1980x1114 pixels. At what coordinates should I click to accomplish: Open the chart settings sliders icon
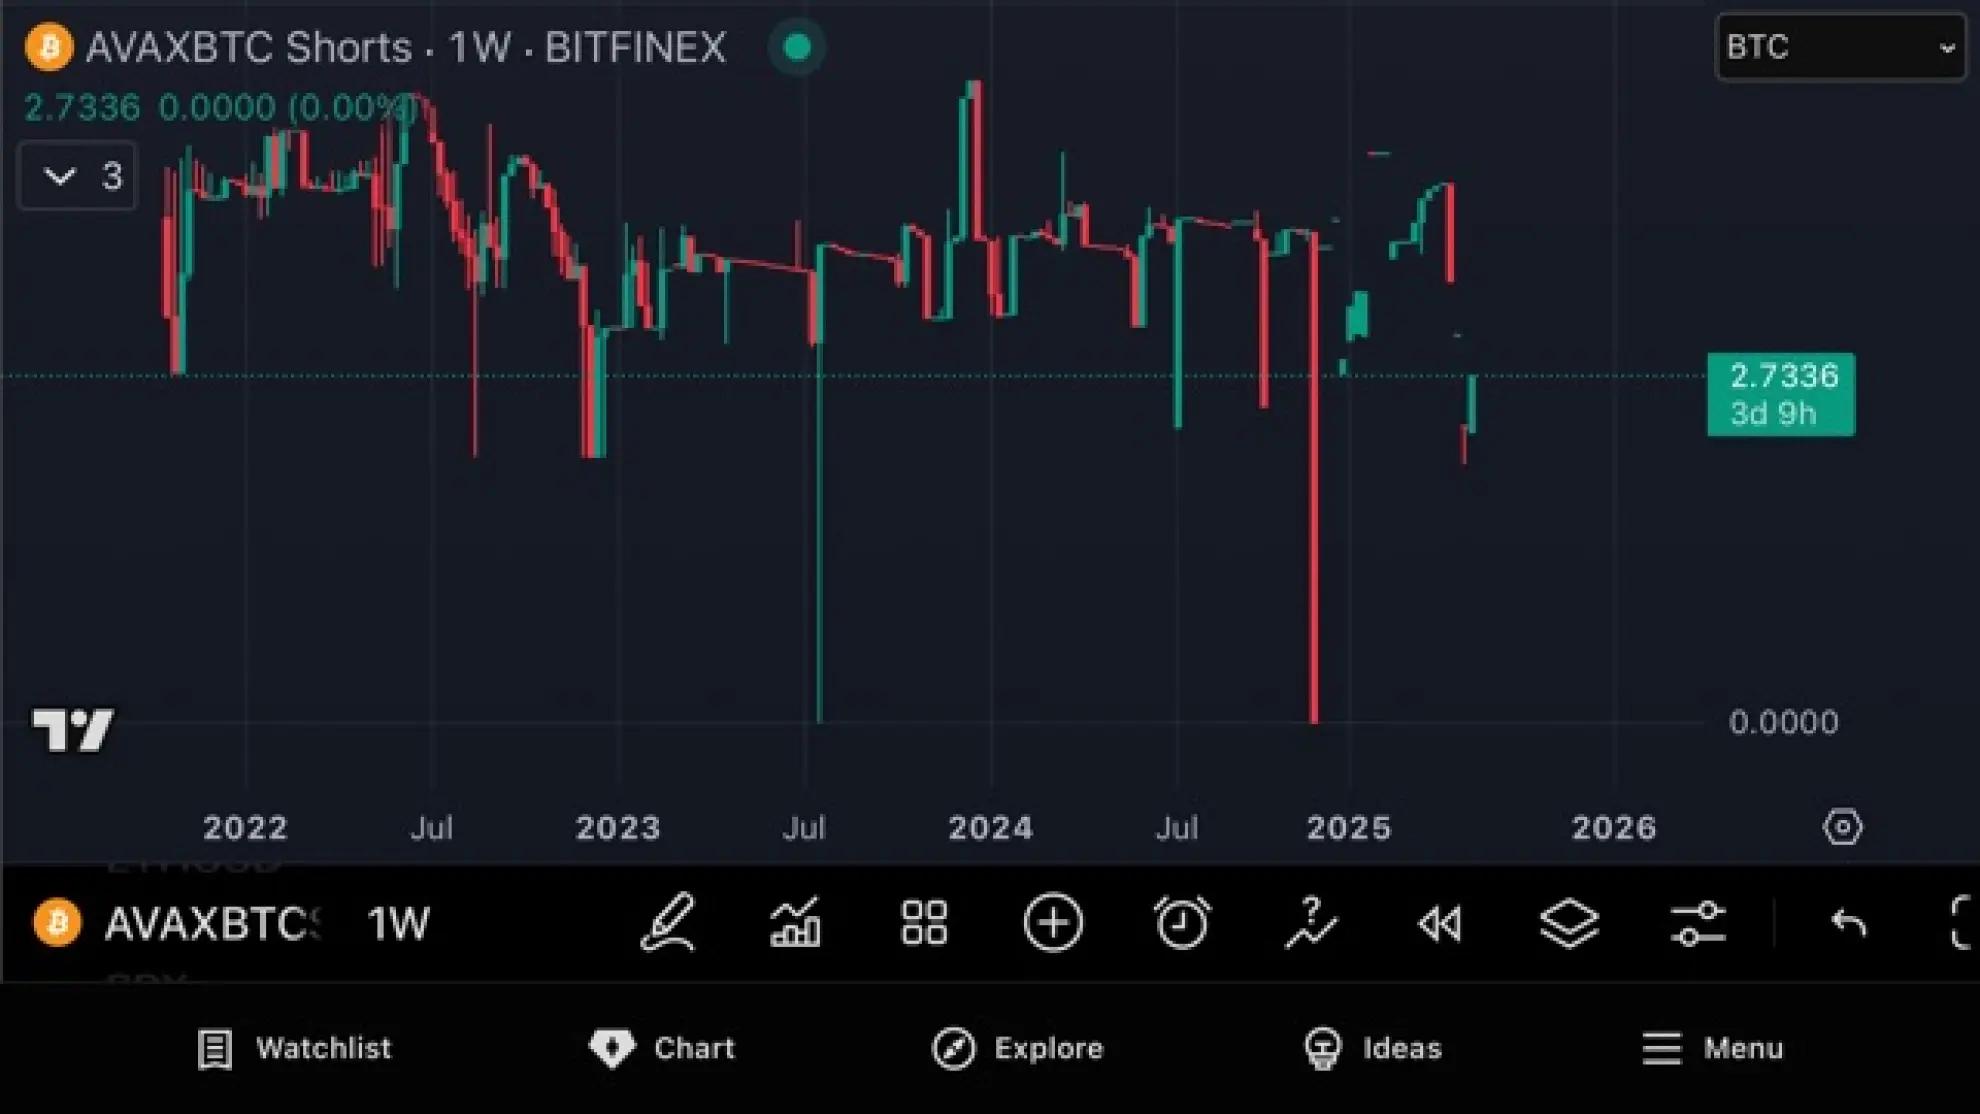(x=1698, y=922)
